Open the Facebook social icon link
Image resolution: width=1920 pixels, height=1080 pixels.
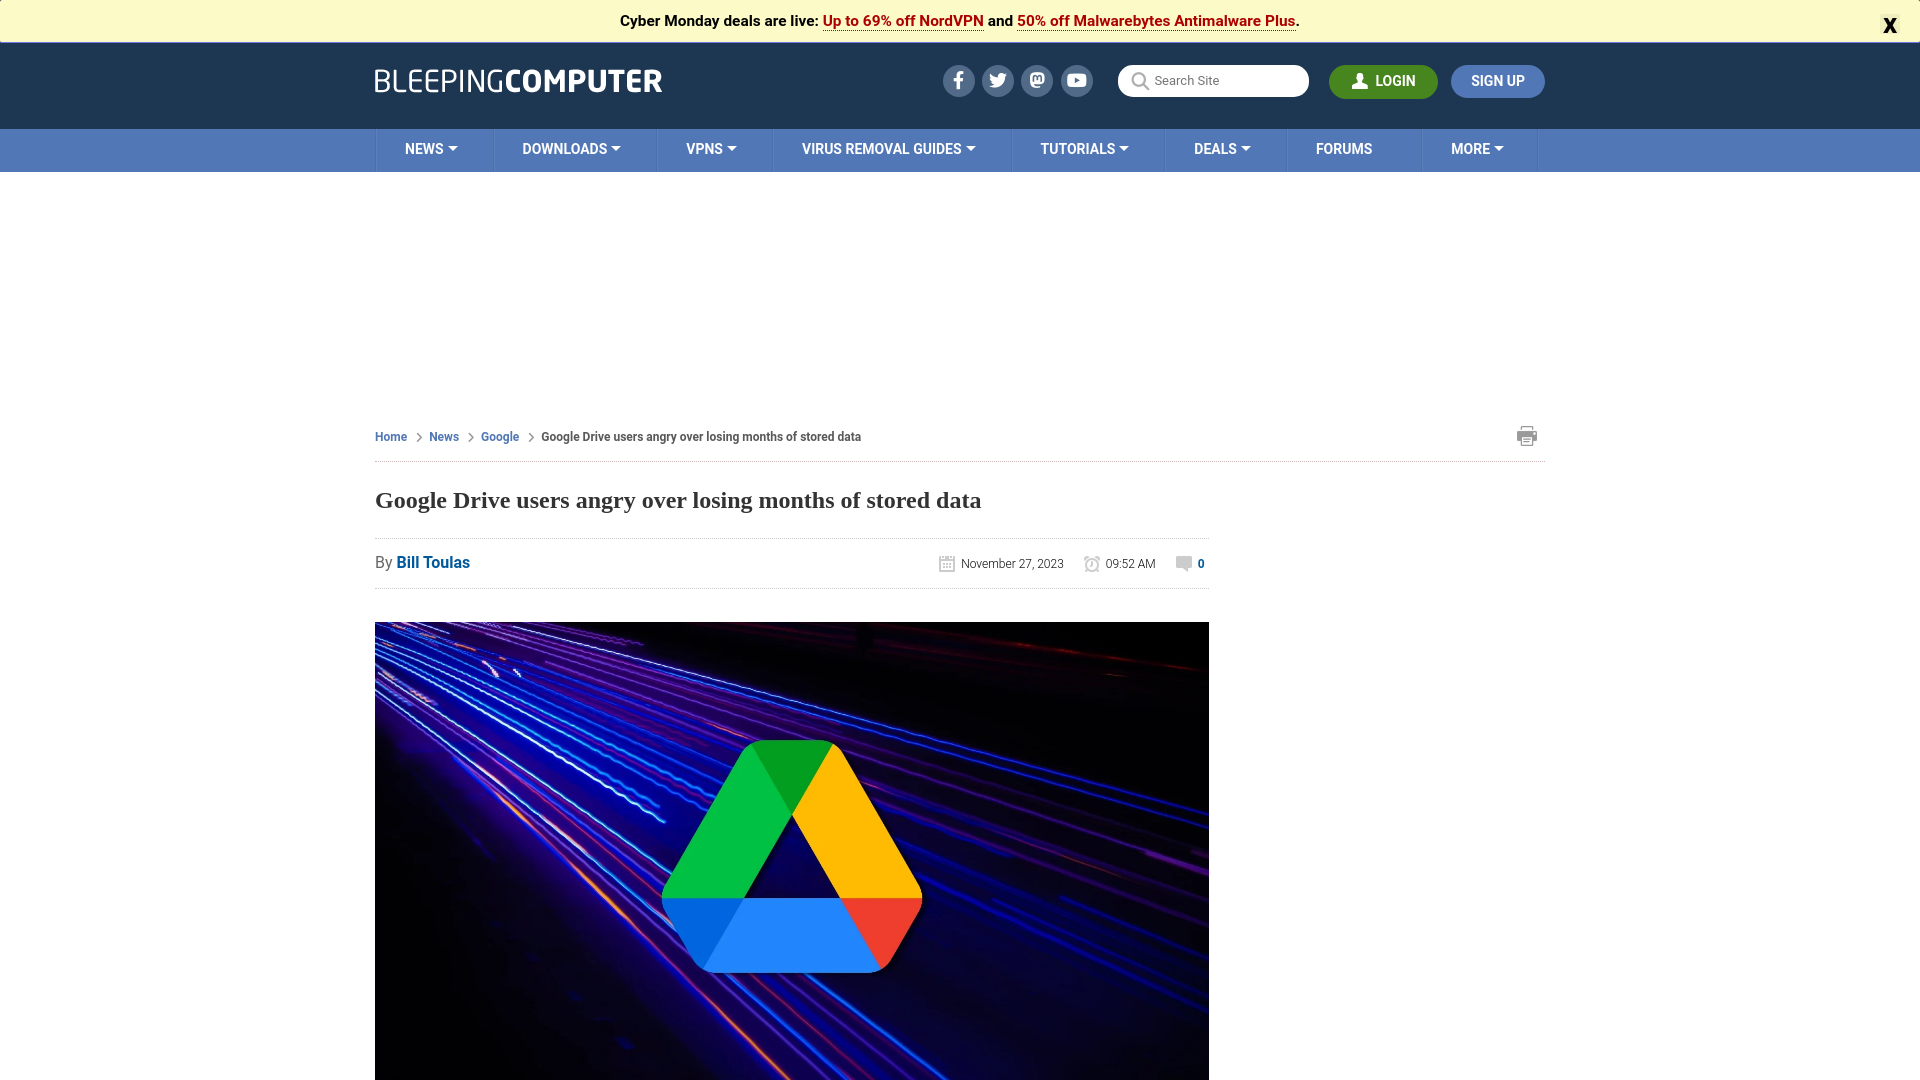click(957, 80)
